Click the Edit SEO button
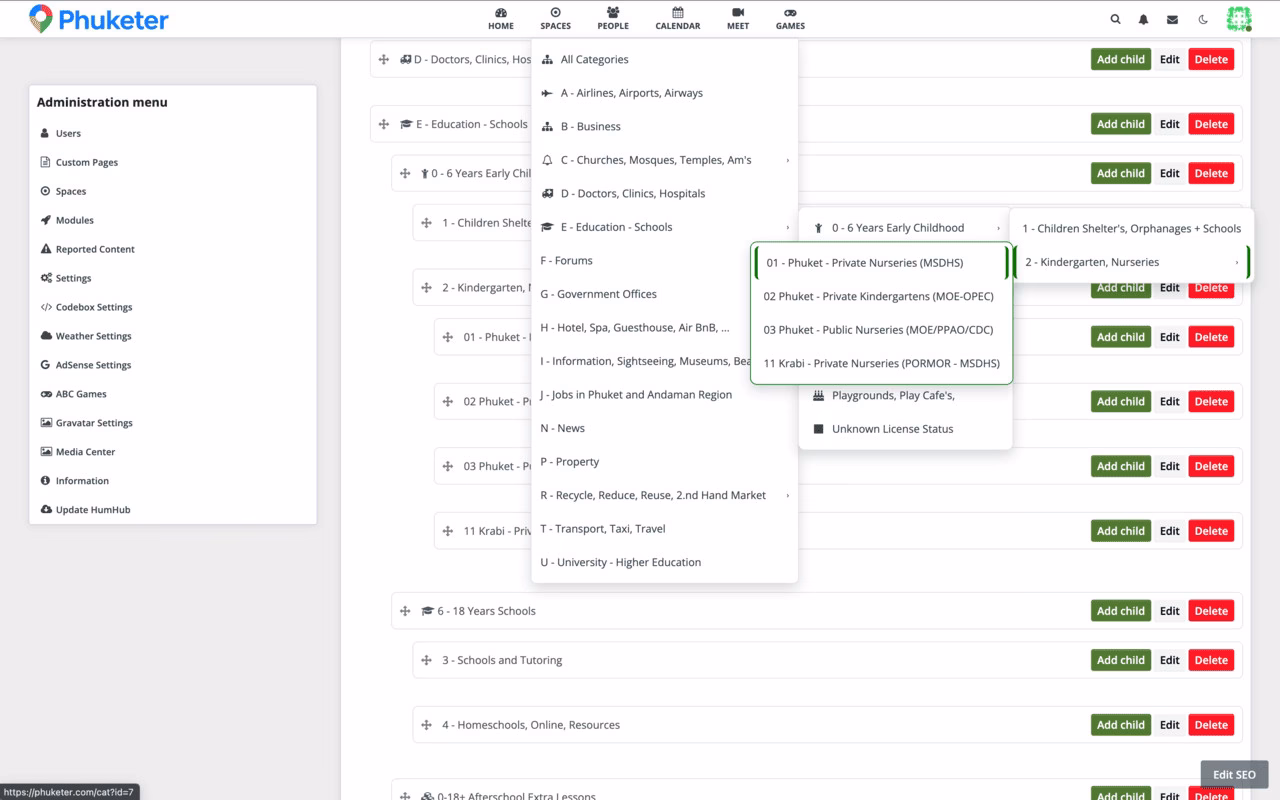Image resolution: width=1280 pixels, height=800 pixels. (1234, 775)
